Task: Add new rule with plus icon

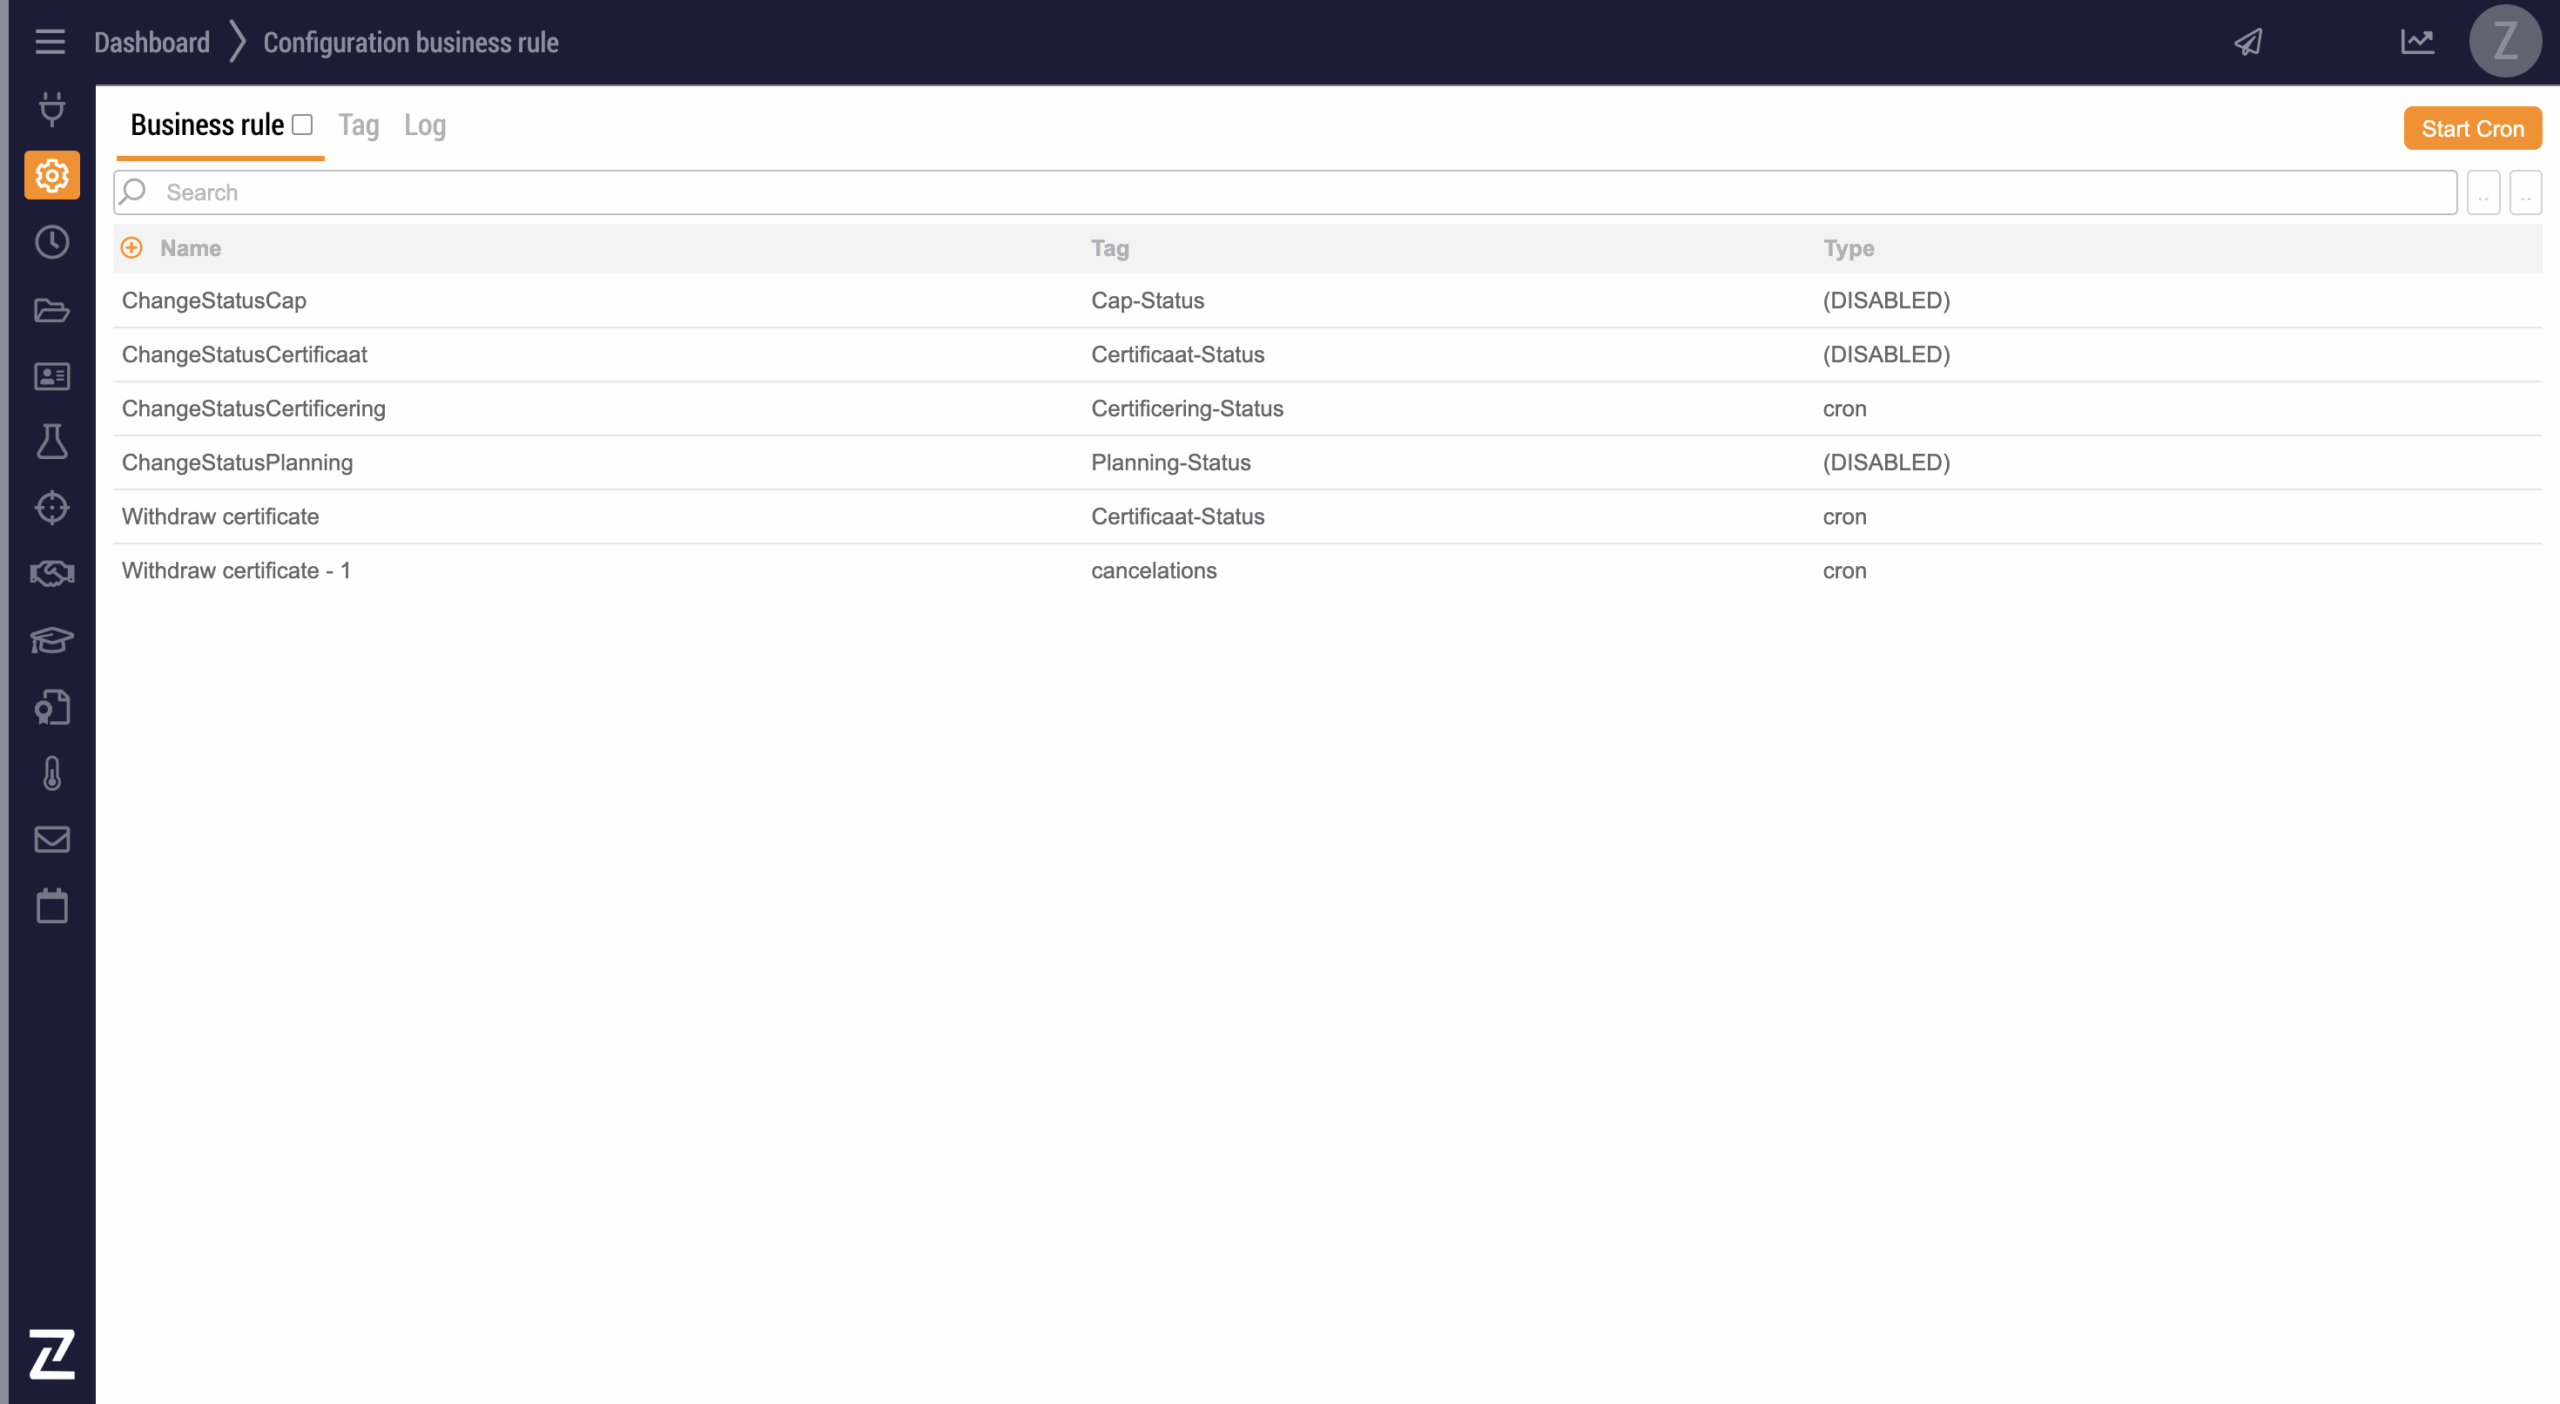Action: pyautogui.click(x=132, y=248)
